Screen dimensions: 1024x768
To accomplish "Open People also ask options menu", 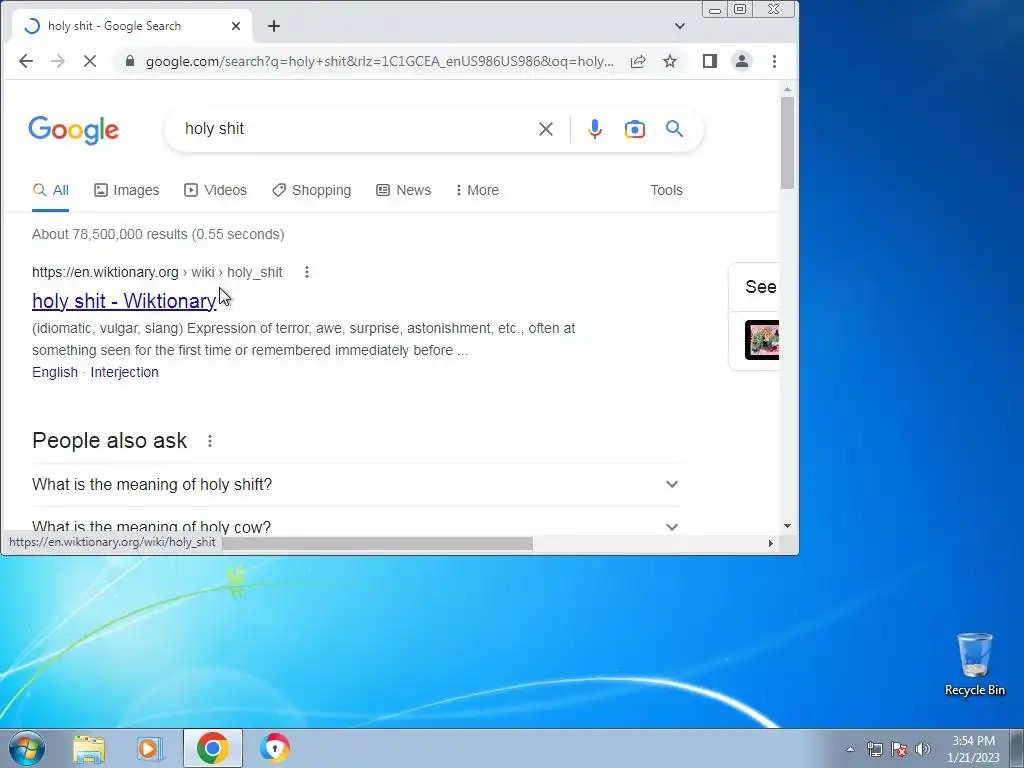I will tap(210, 441).
